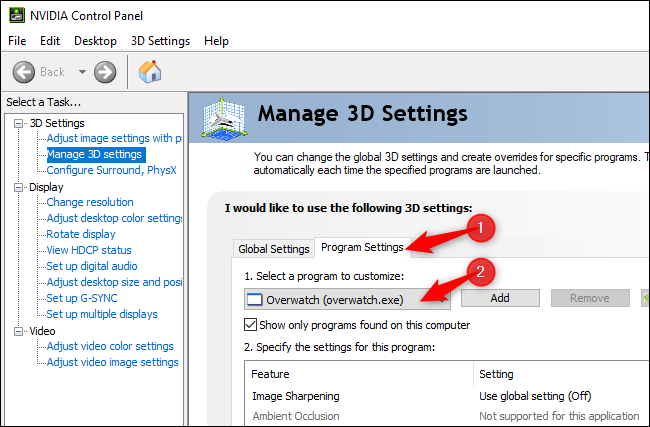Toggle 'Show only programs found on this computer'

[252, 325]
